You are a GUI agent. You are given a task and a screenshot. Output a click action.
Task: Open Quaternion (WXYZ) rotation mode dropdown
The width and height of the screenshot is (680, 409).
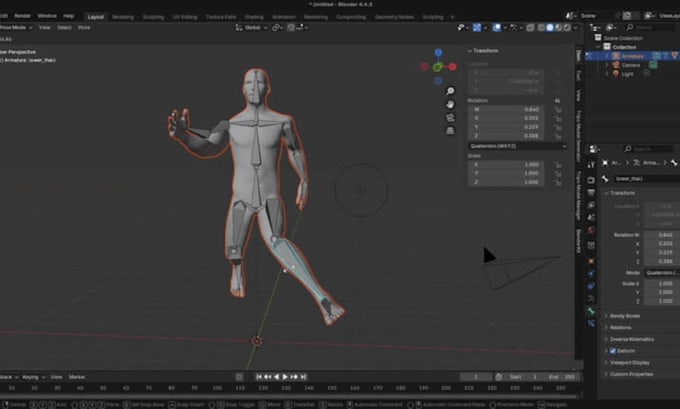click(x=517, y=146)
